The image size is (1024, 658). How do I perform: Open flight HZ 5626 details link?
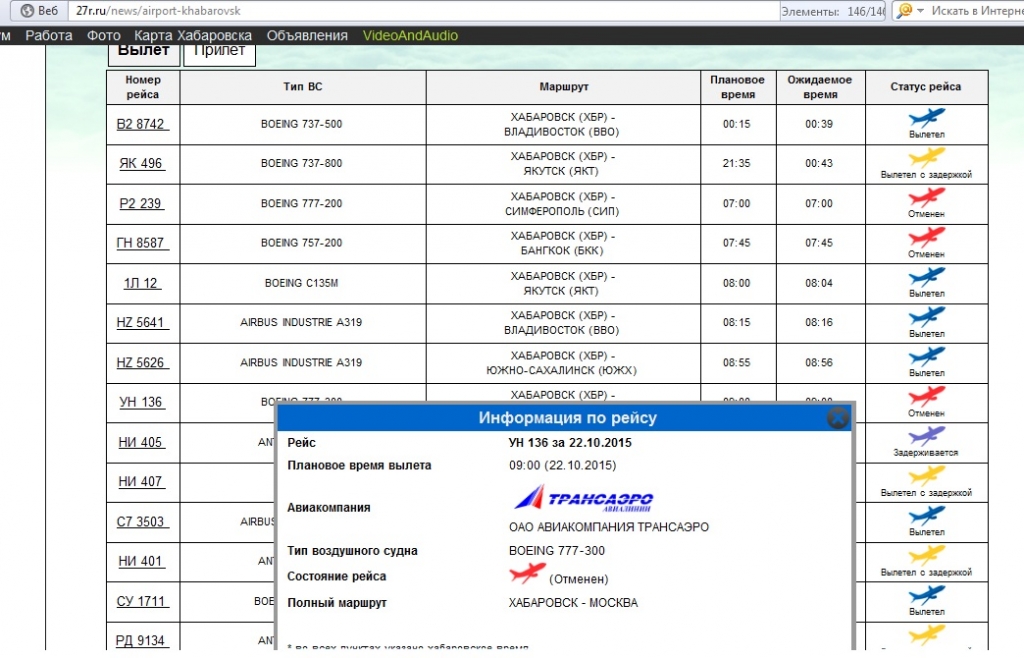[x=141, y=362]
